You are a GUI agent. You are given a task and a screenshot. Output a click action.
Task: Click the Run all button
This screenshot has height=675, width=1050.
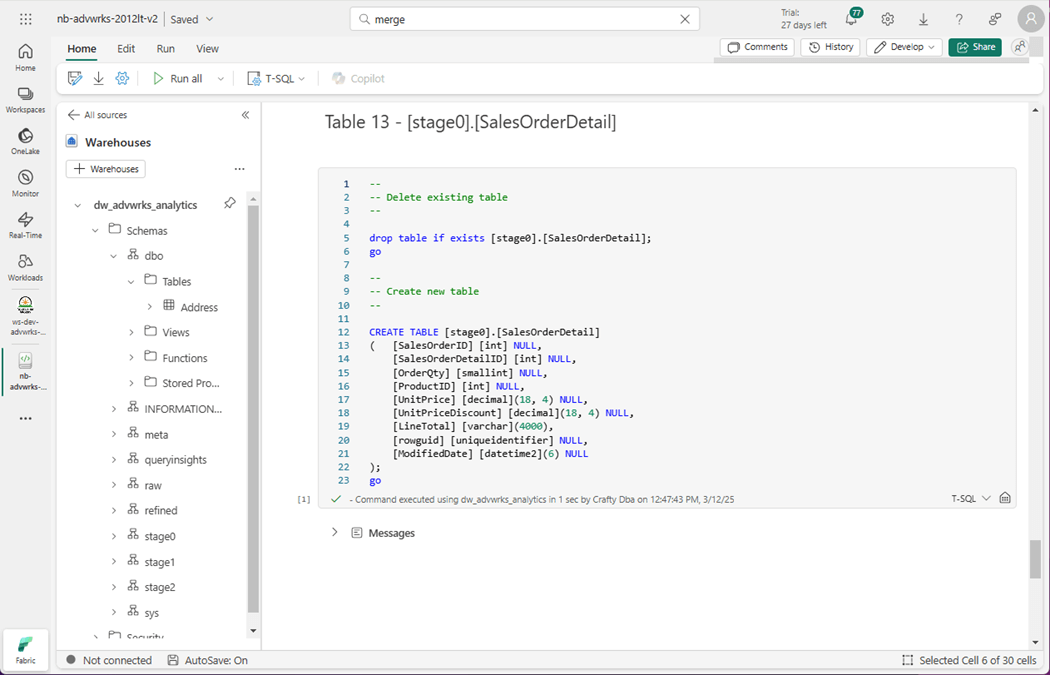point(178,78)
